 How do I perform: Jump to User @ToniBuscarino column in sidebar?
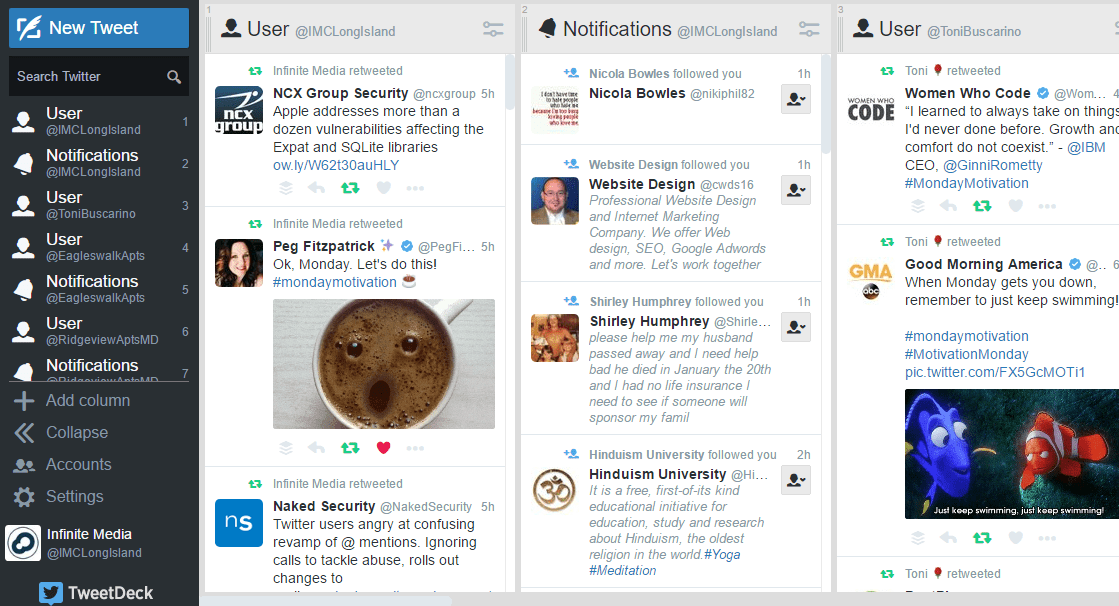(98, 205)
